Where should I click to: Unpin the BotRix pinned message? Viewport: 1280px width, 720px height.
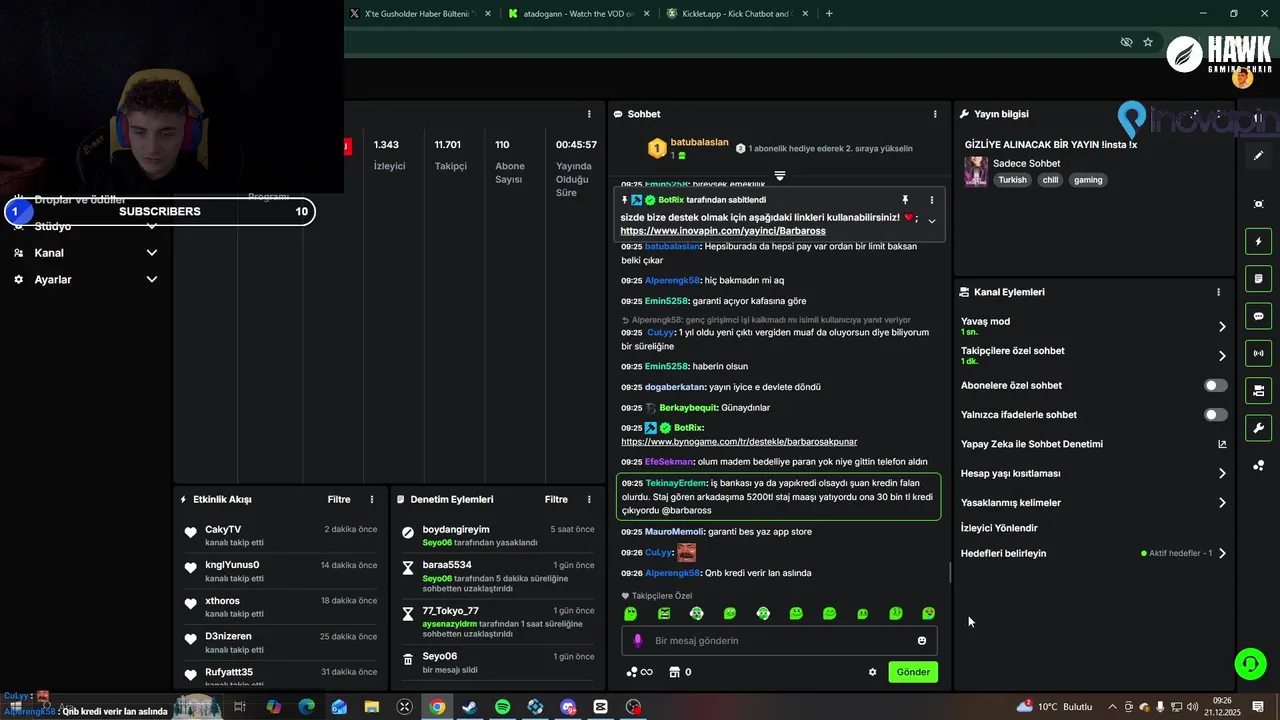905,200
